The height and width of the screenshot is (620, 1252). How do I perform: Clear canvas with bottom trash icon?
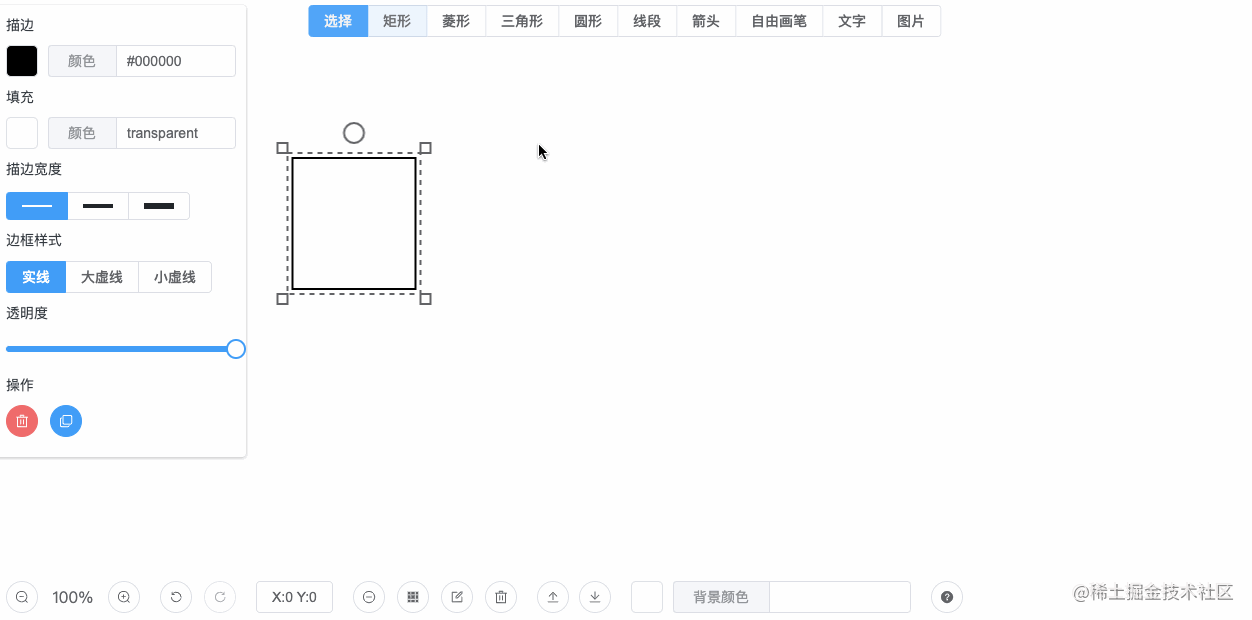501,597
